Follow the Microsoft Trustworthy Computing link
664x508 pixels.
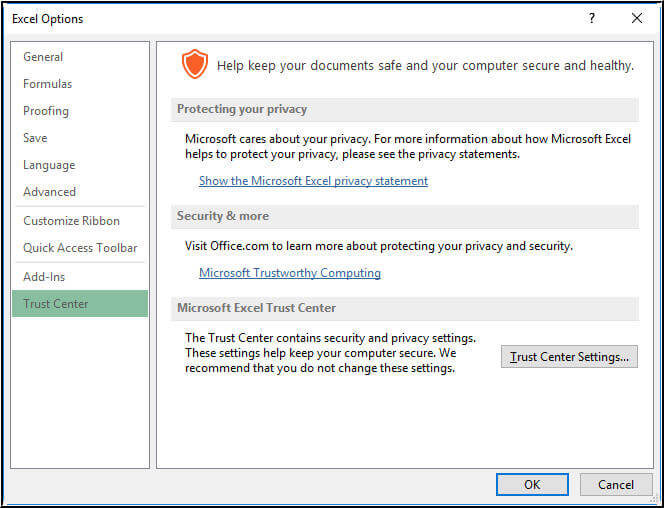[290, 273]
